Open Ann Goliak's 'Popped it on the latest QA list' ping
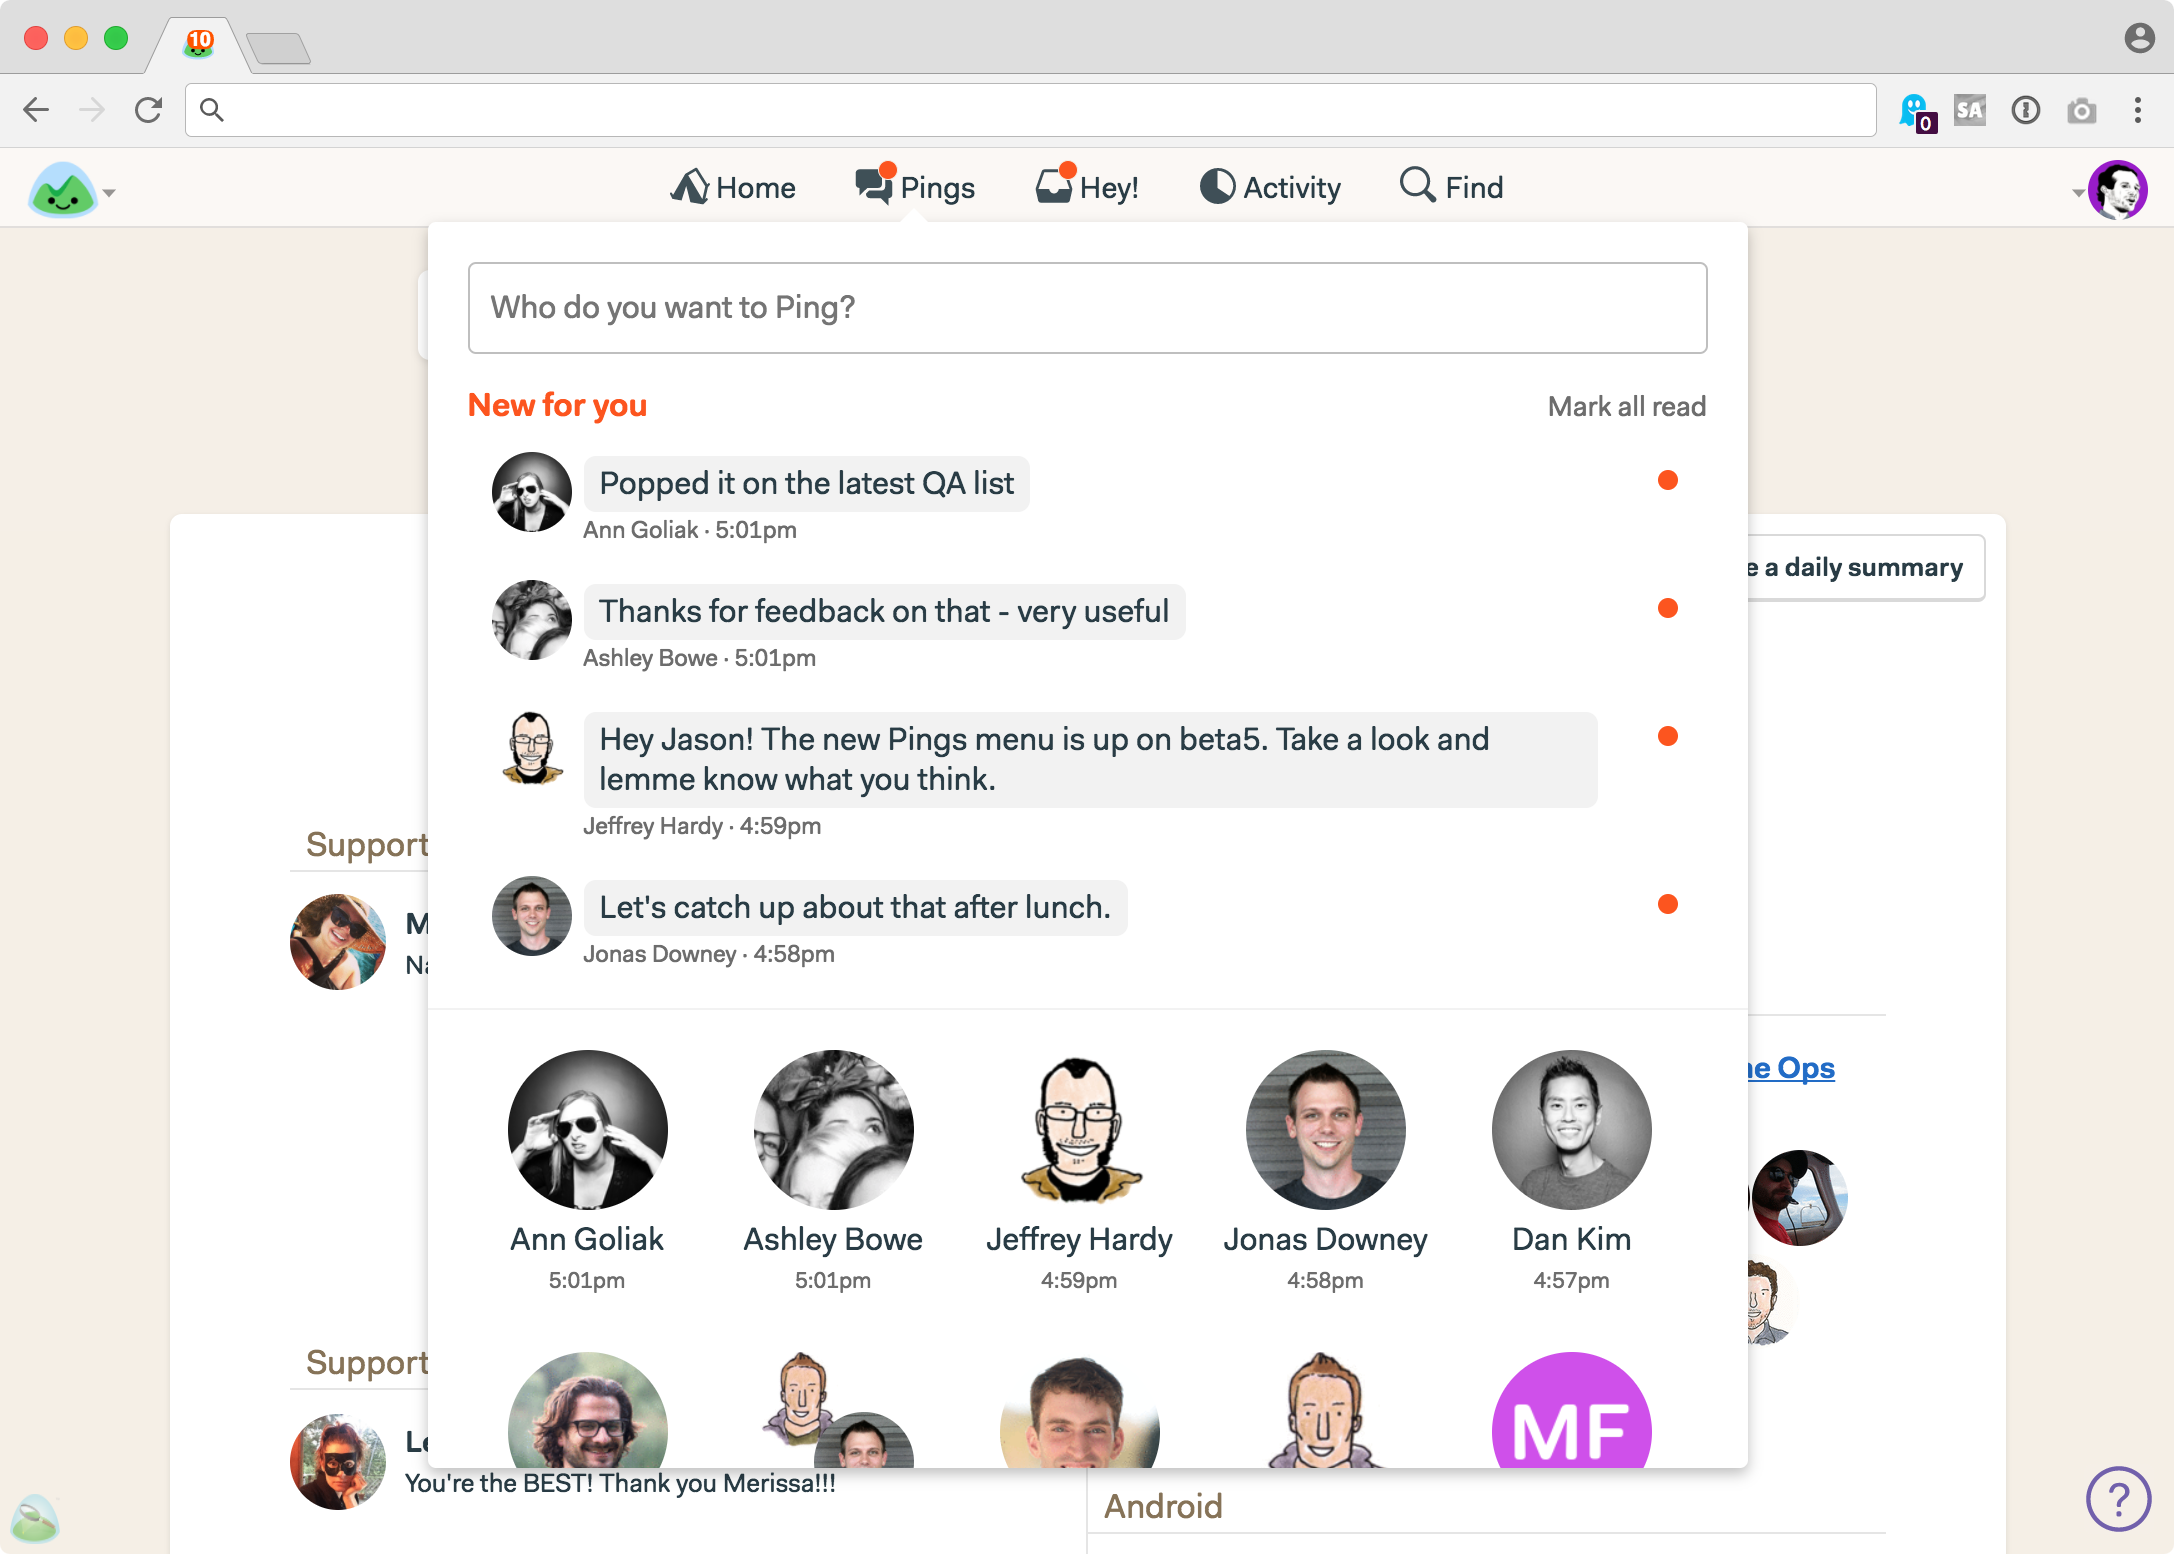 tap(806, 484)
